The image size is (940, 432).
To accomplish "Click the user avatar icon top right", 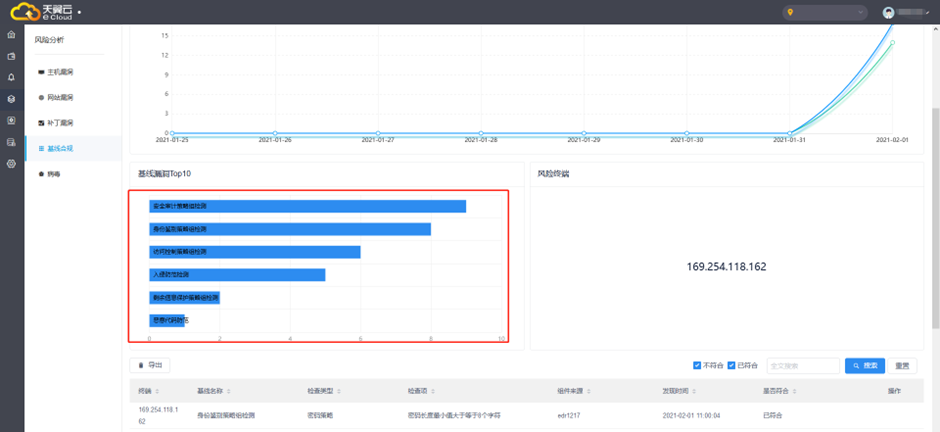I will (x=888, y=12).
